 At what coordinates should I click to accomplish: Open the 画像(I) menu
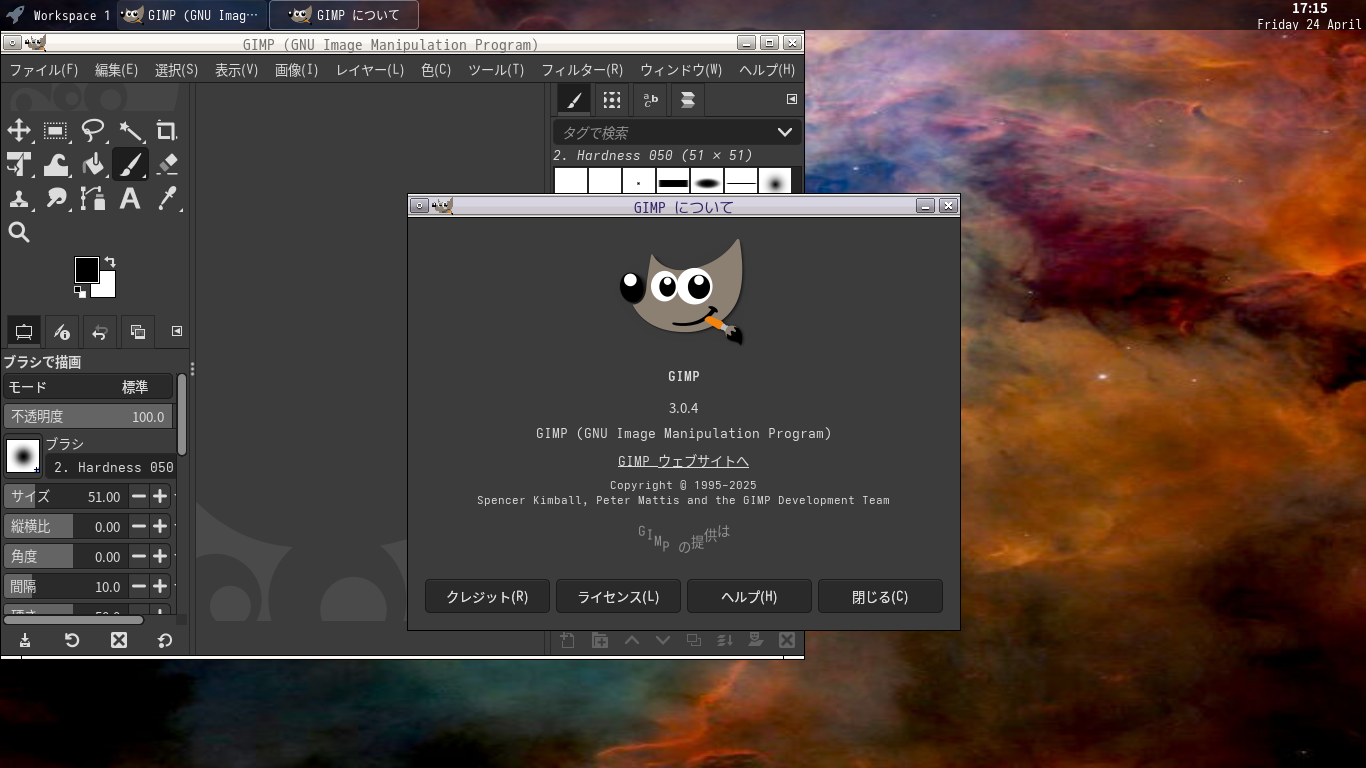coord(297,70)
